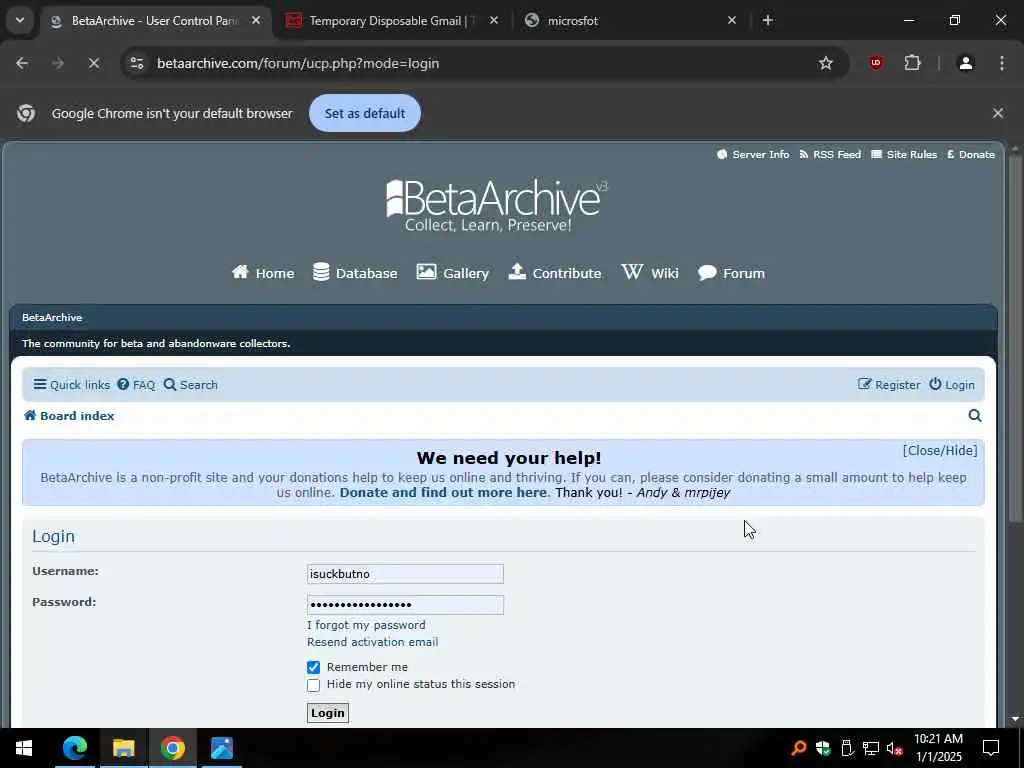Bookmark this page with star icon
1024x768 pixels.
(x=825, y=63)
